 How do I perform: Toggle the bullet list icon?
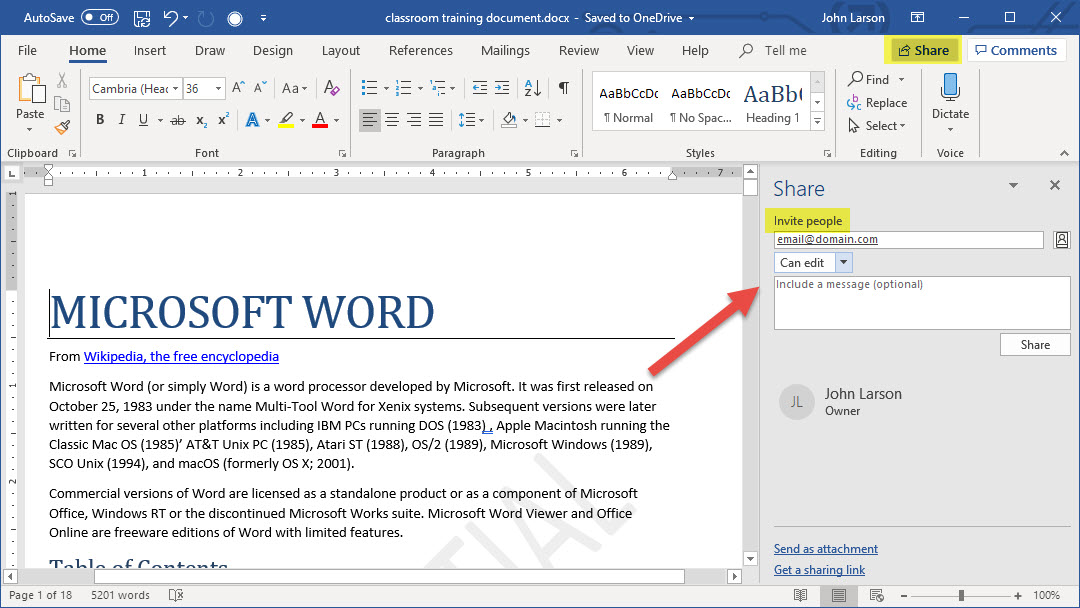(369, 88)
